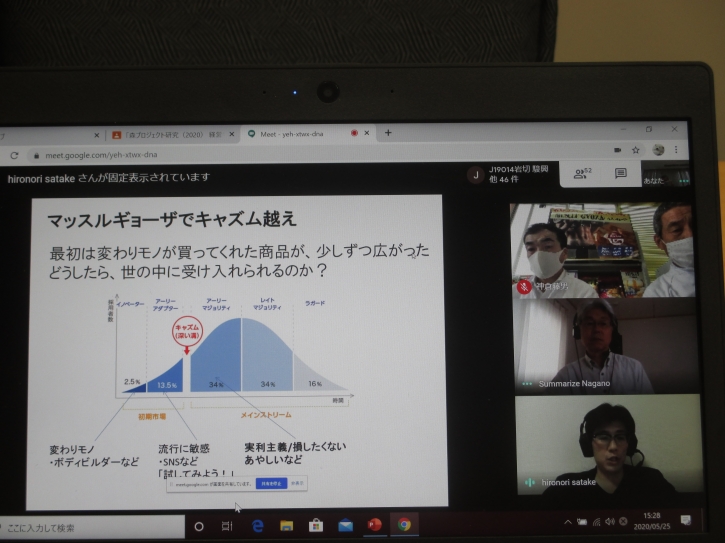Open the Chrome profile avatar

[658, 150]
